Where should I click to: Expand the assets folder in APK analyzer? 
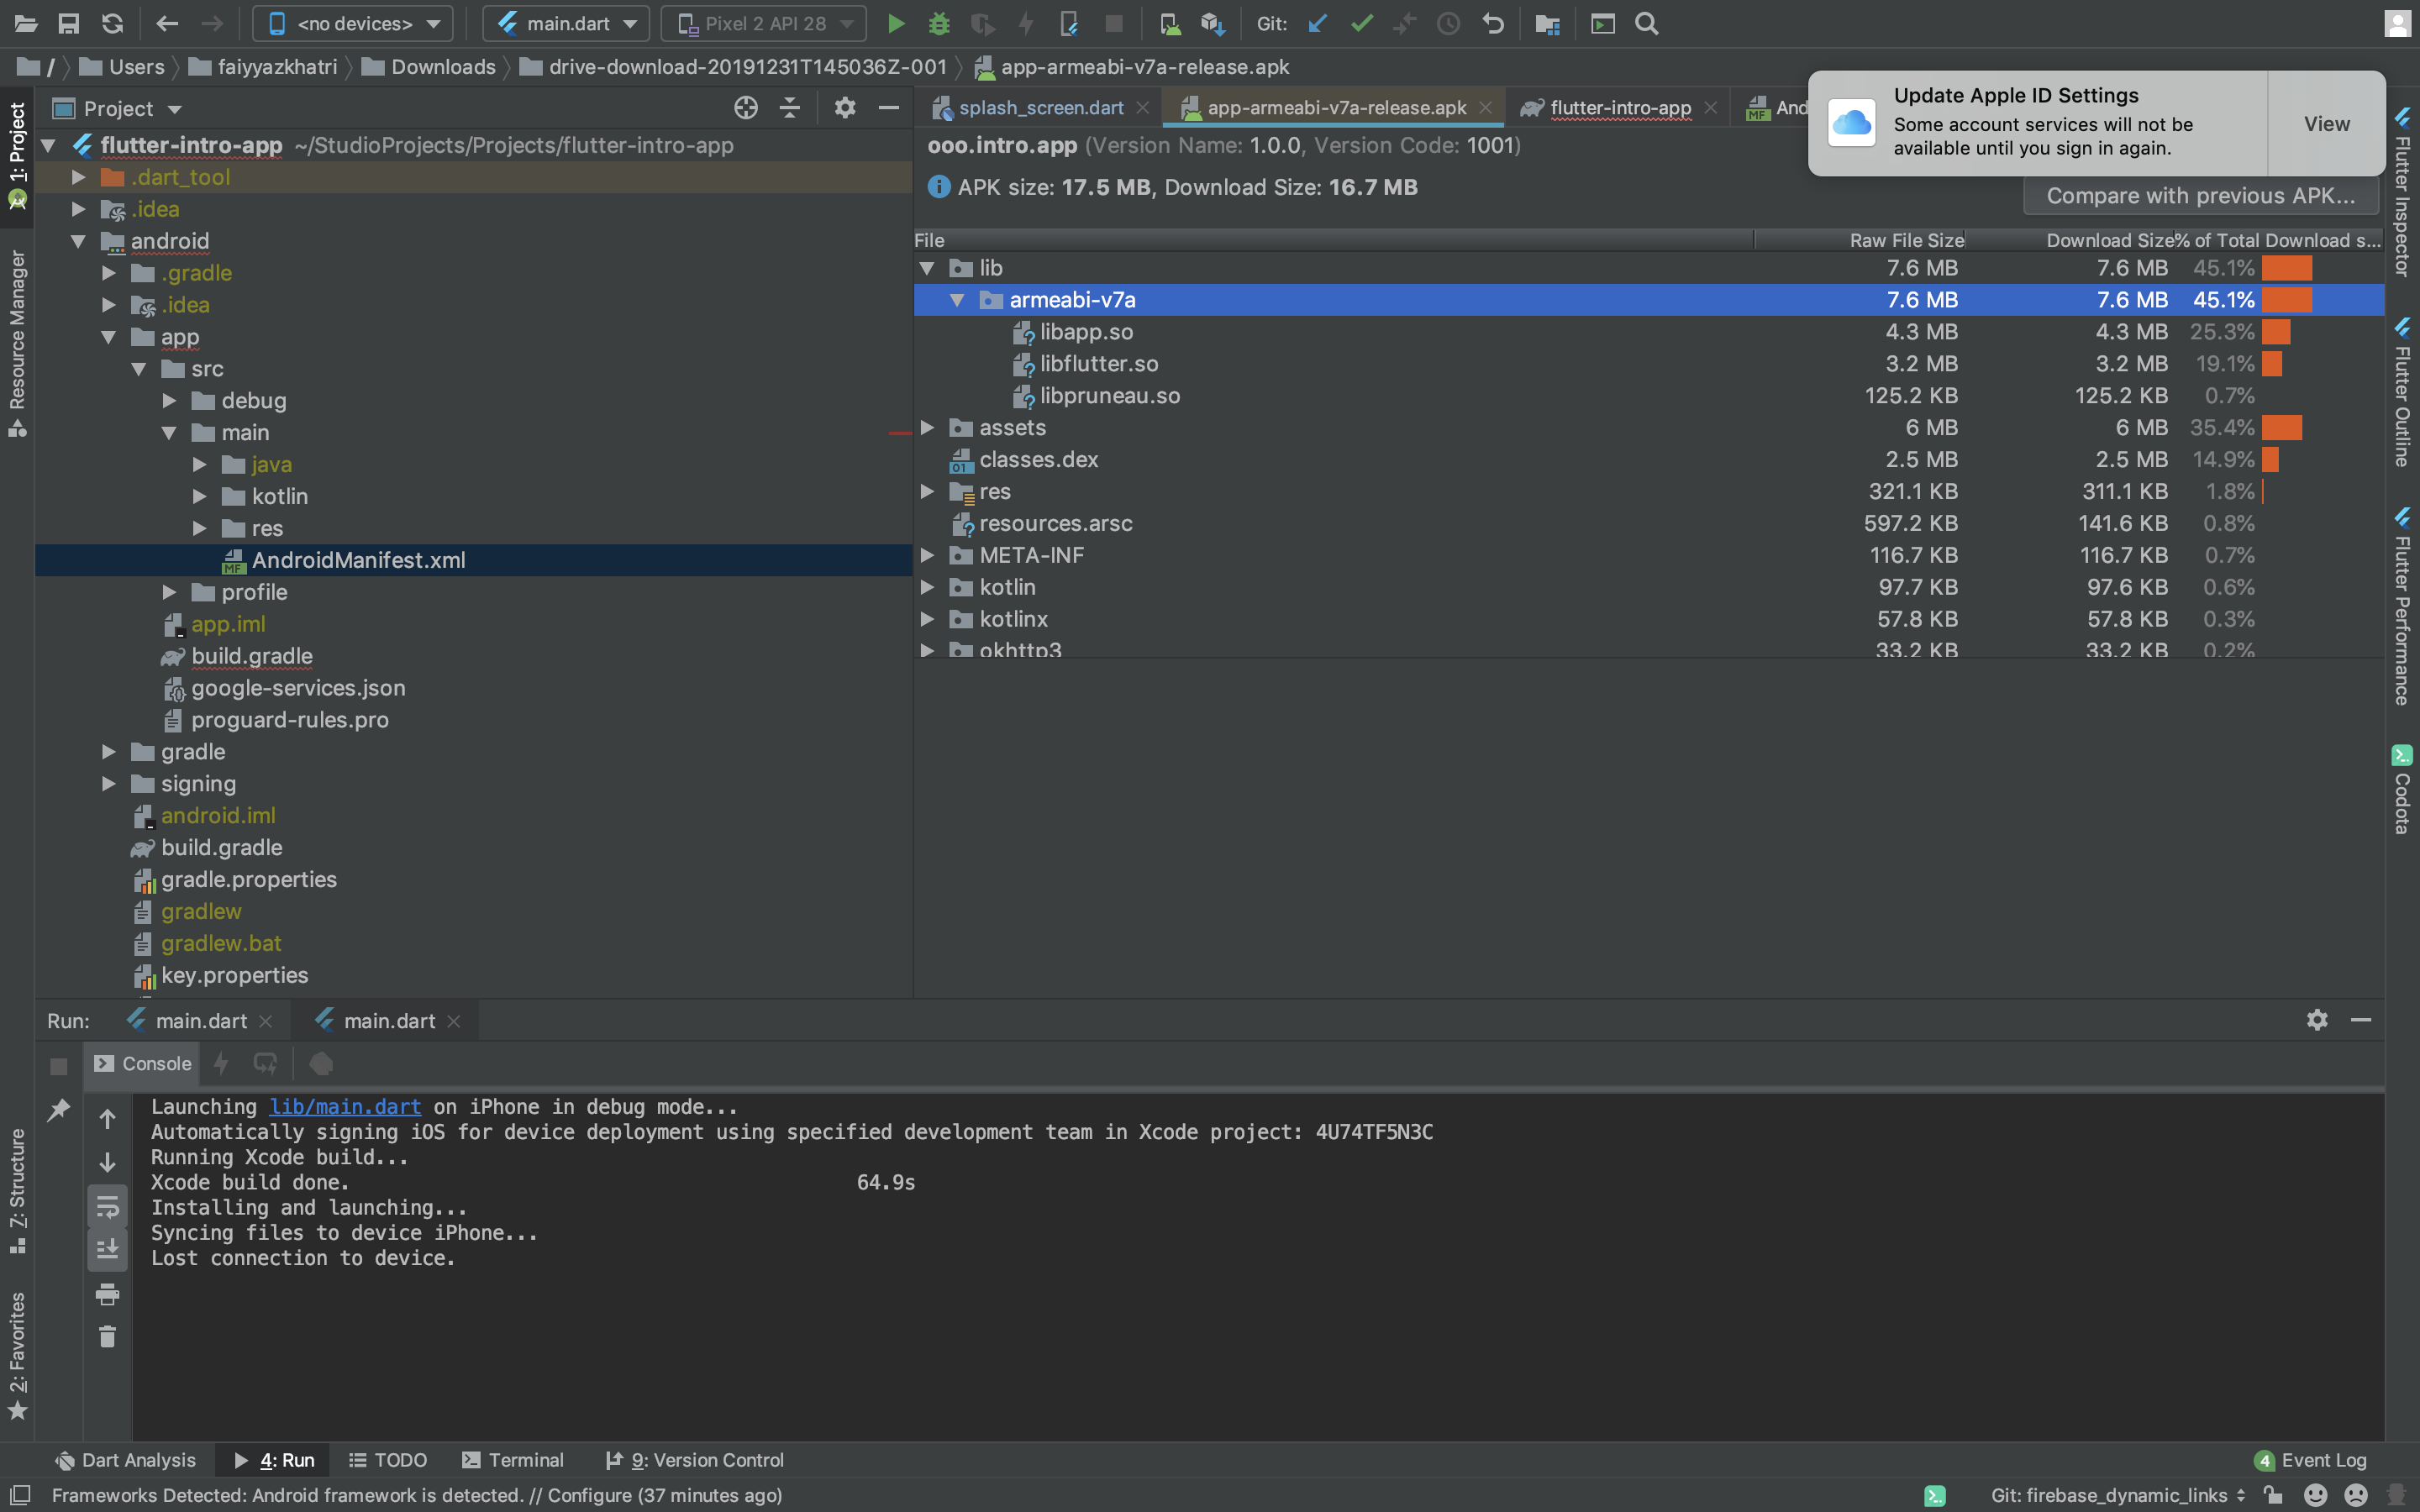(928, 427)
